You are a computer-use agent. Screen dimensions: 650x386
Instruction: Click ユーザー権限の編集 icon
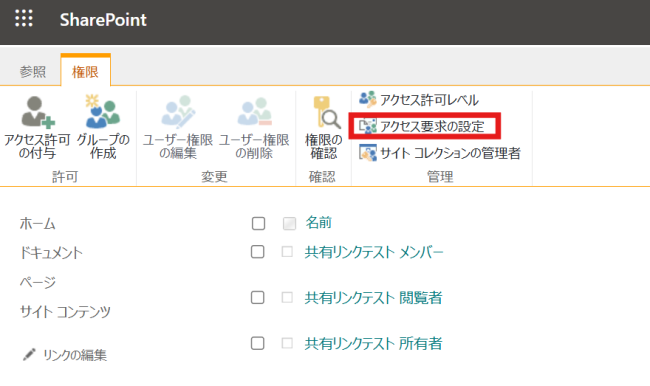click(178, 112)
